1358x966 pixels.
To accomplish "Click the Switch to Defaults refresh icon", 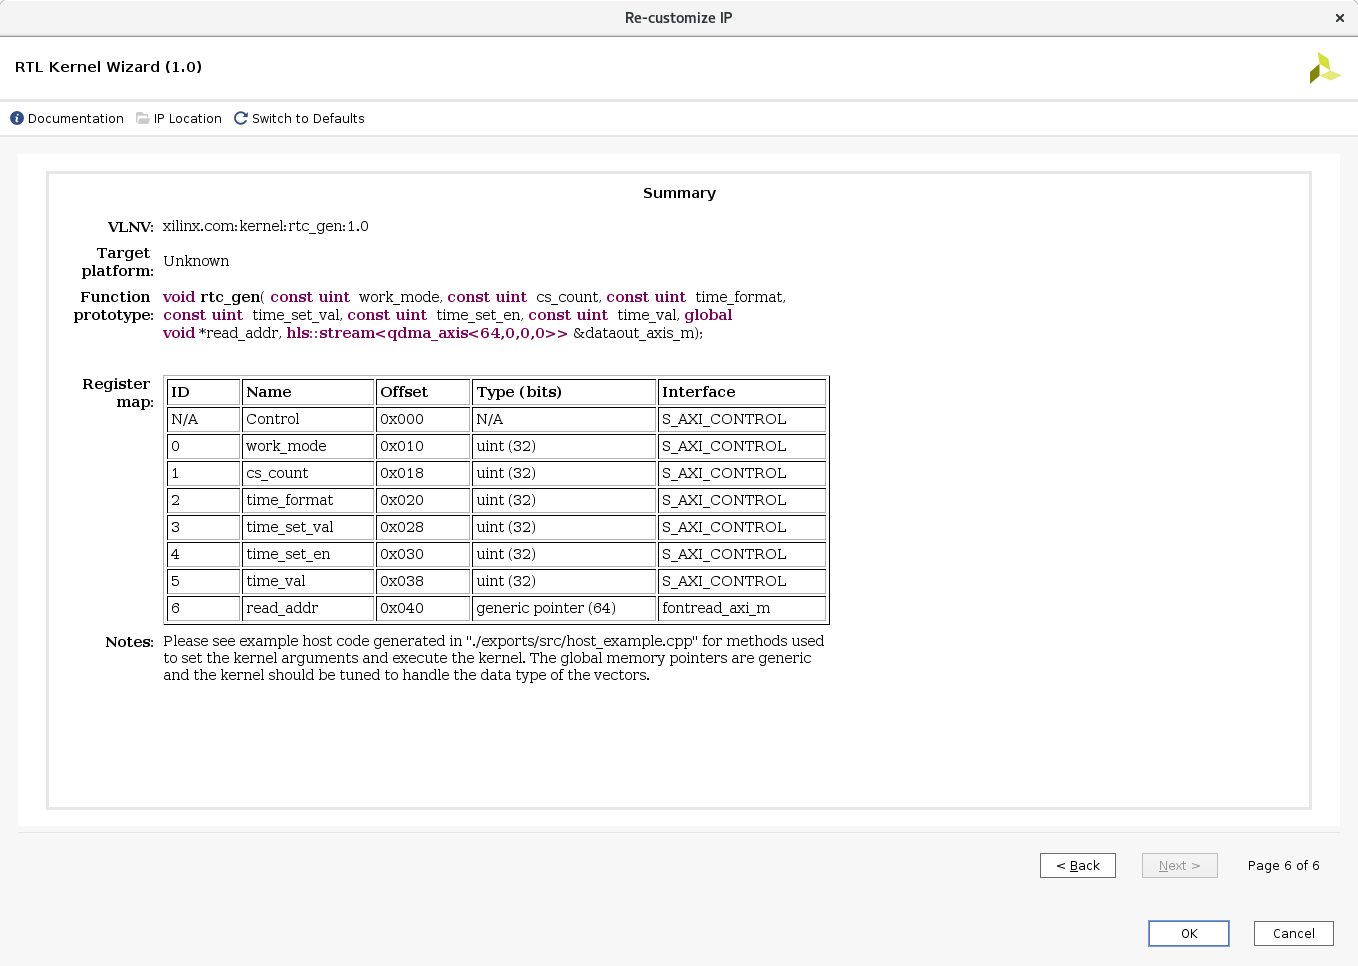I will (x=241, y=118).
